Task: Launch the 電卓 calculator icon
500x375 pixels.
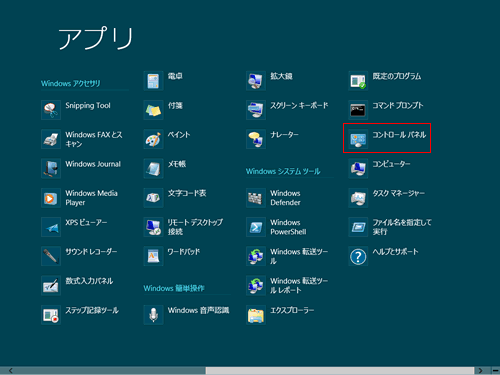Action: [153, 81]
